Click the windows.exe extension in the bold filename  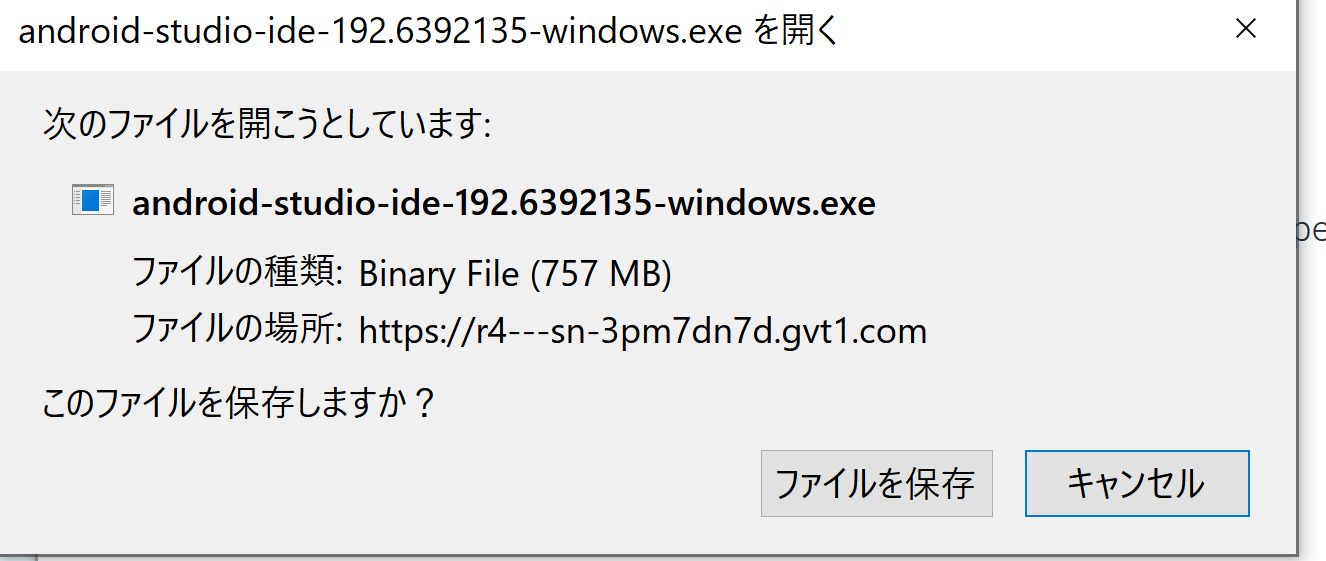(x=771, y=203)
